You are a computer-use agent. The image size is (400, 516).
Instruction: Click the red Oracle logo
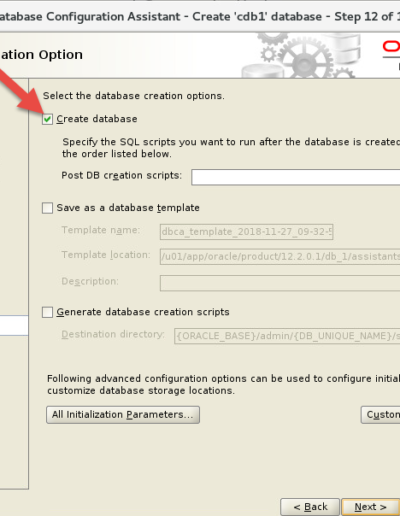(391, 47)
